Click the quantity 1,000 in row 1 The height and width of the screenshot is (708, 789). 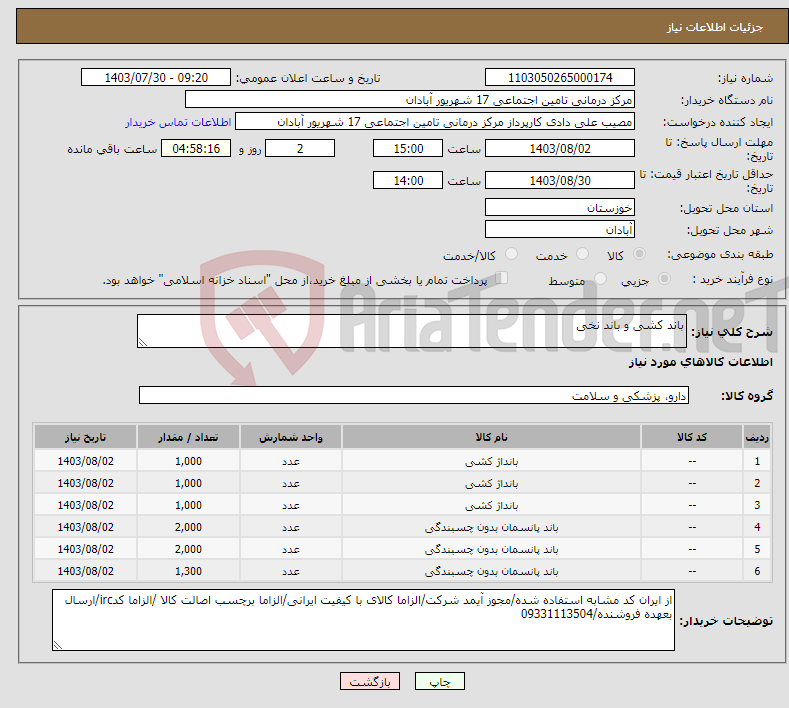click(188, 461)
